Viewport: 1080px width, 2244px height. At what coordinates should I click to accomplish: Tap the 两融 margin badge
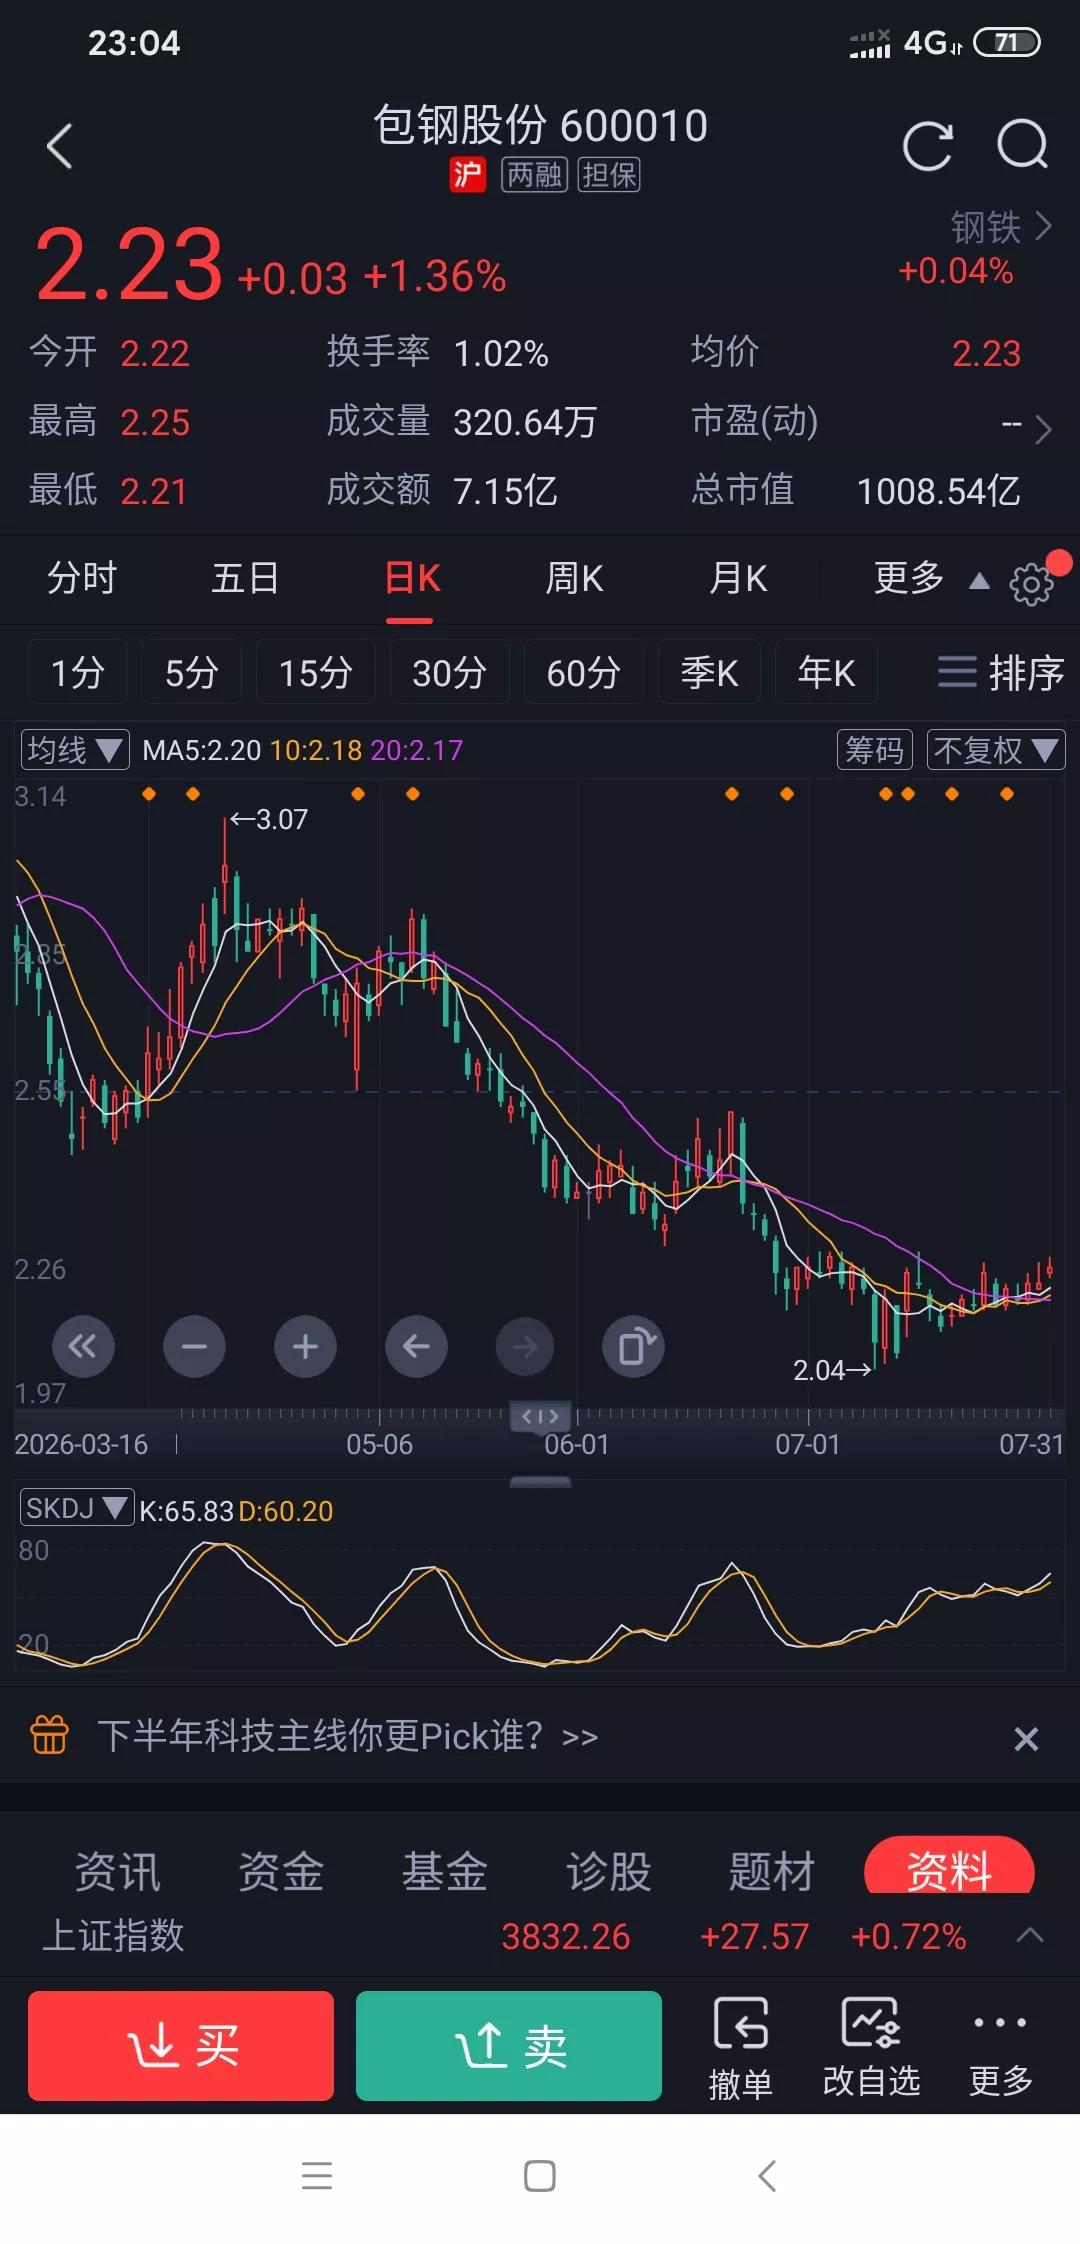[534, 175]
